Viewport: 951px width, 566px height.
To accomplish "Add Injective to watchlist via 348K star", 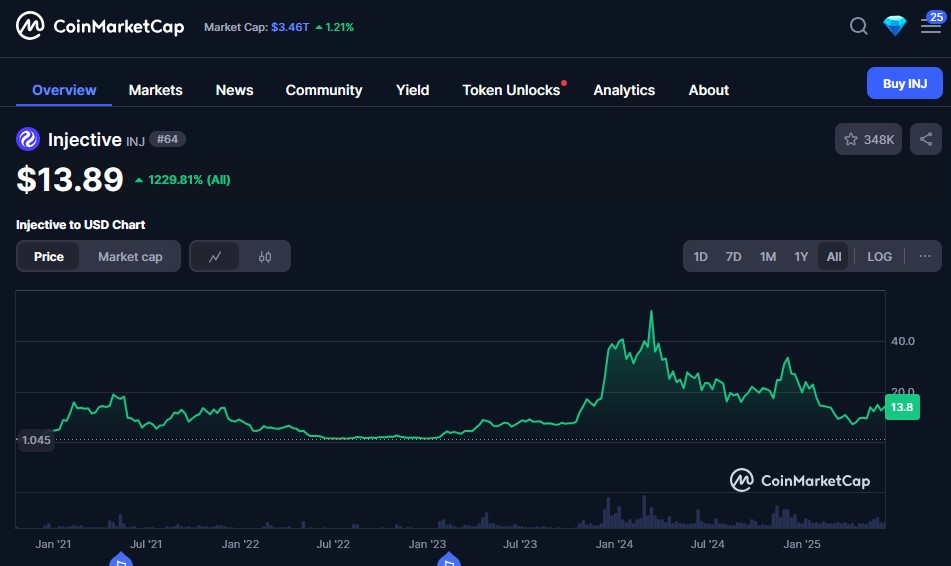I will coord(868,139).
